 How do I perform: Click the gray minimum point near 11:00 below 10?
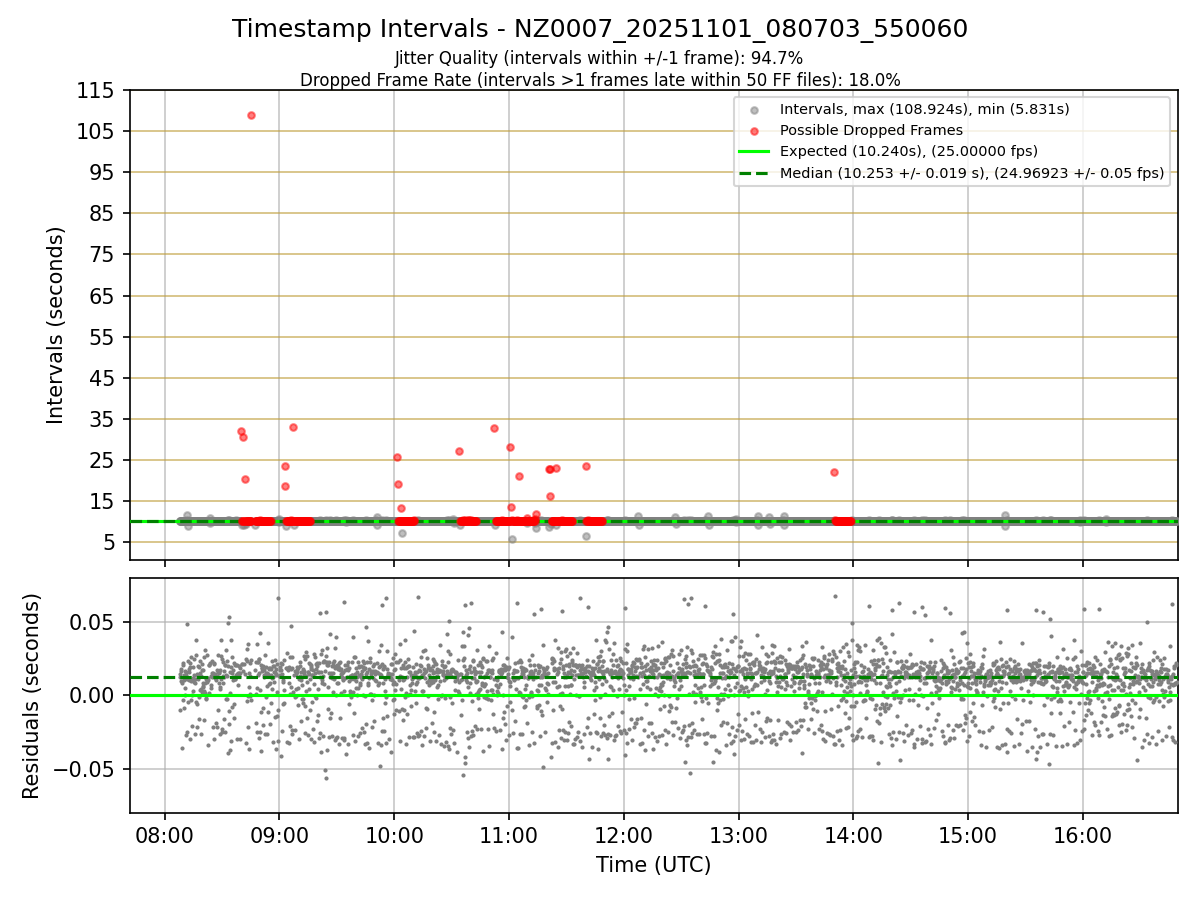pos(512,539)
